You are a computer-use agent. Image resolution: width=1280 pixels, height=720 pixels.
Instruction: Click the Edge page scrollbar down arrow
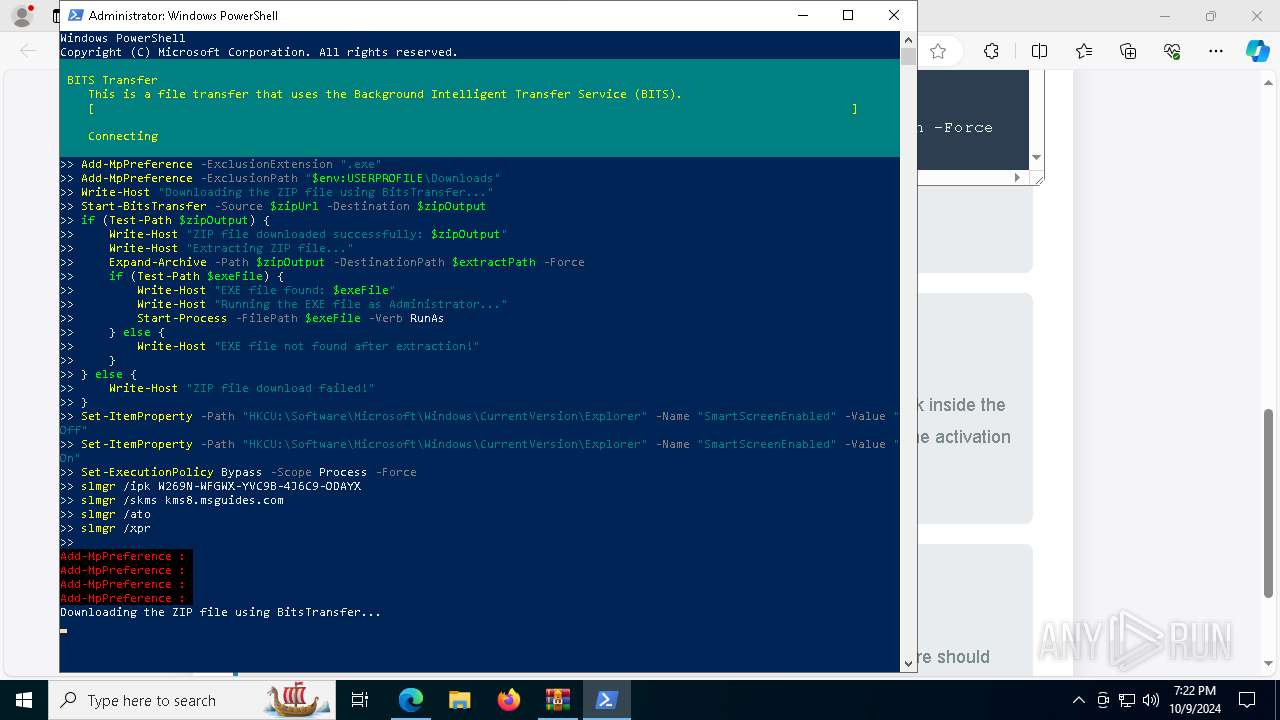click(1268, 663)
